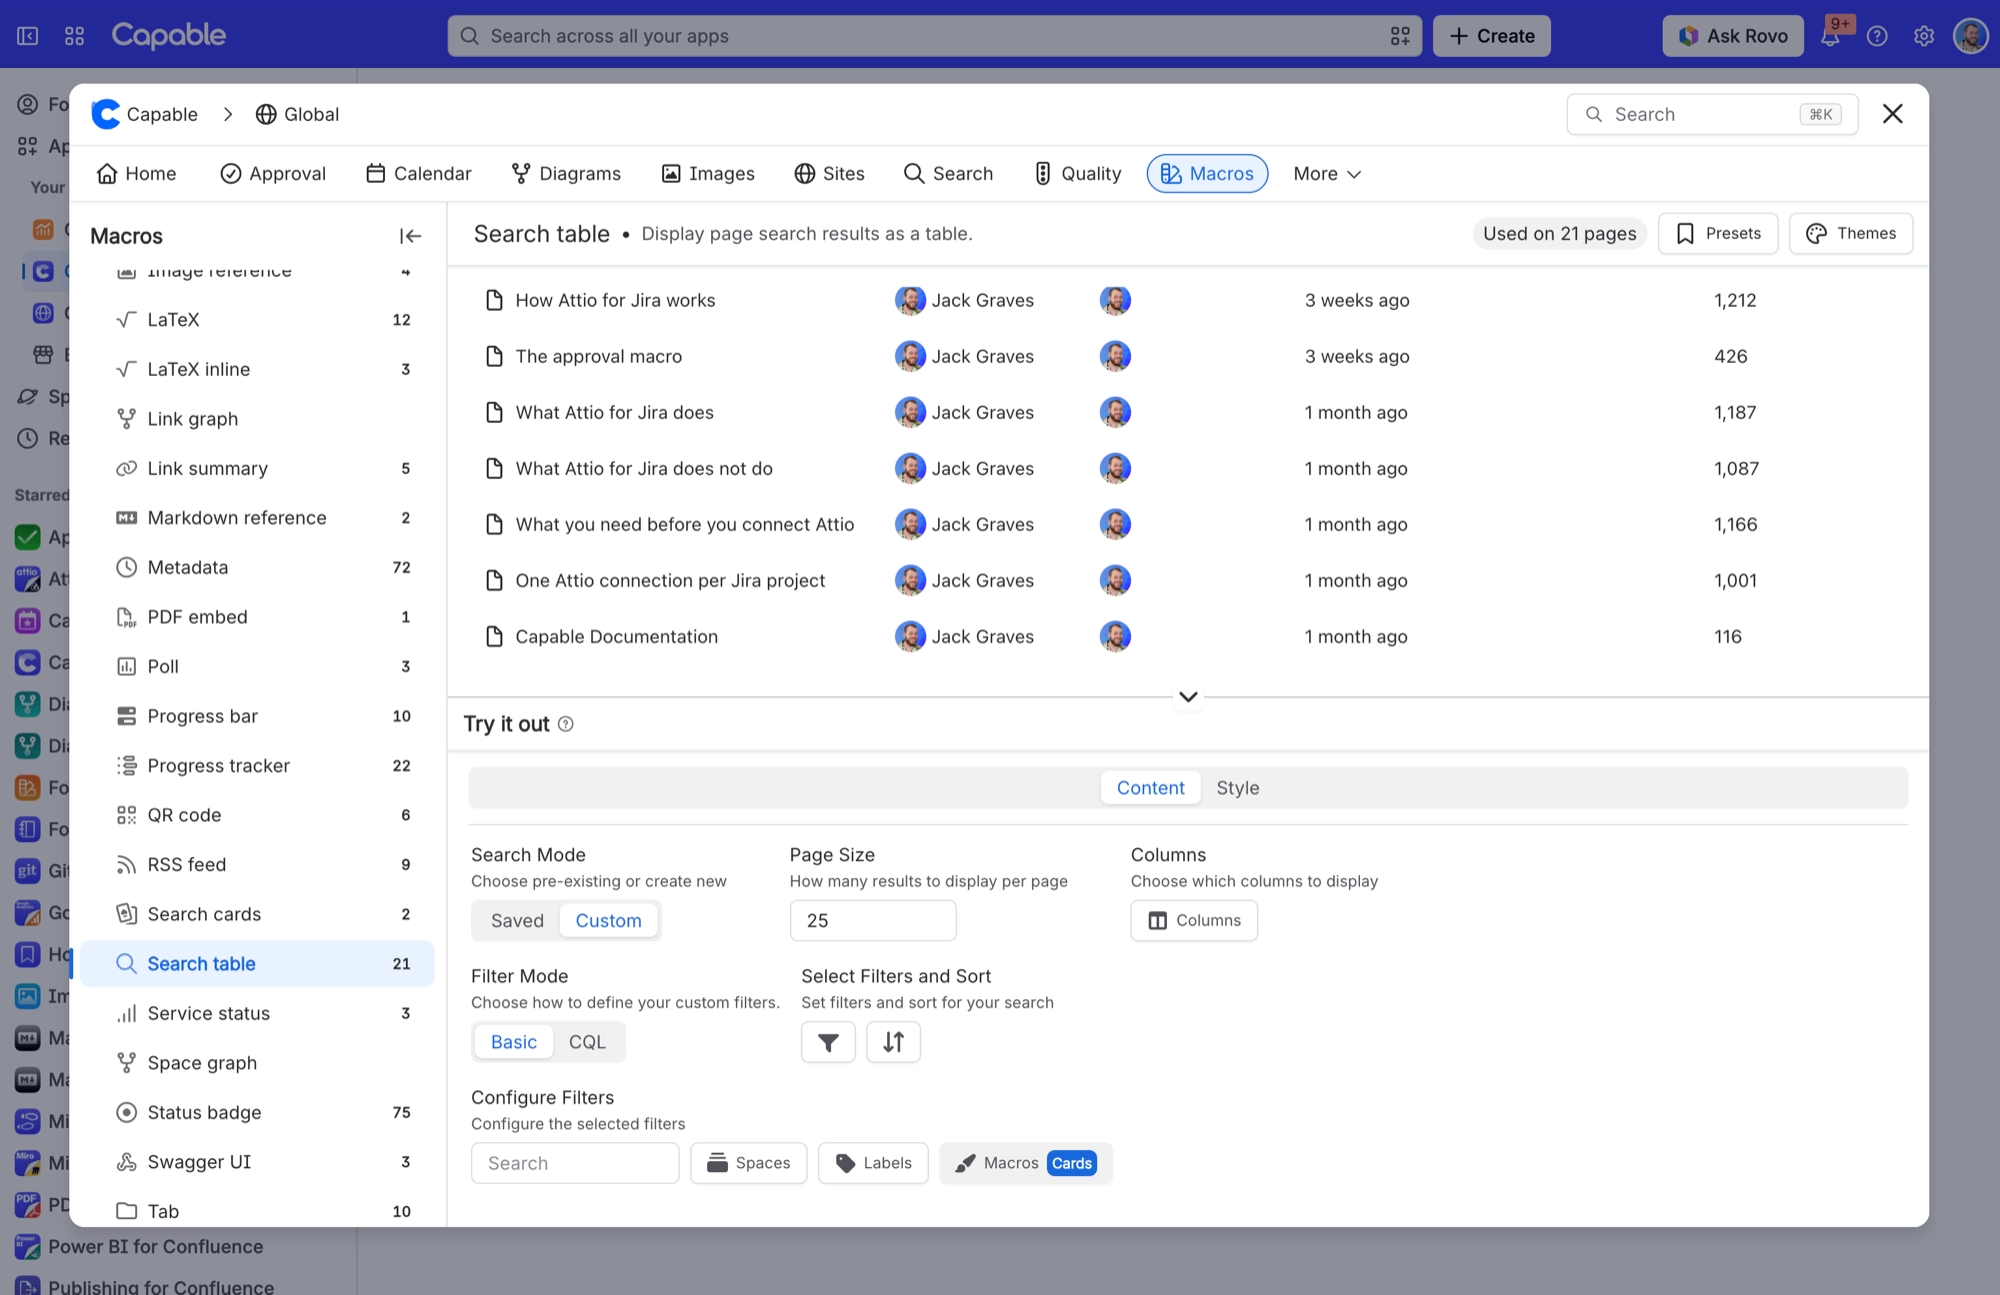The width and height of the screenshot is (2000, 1295).
Task: Open the Spaces filter
Action: (748, 1163)
